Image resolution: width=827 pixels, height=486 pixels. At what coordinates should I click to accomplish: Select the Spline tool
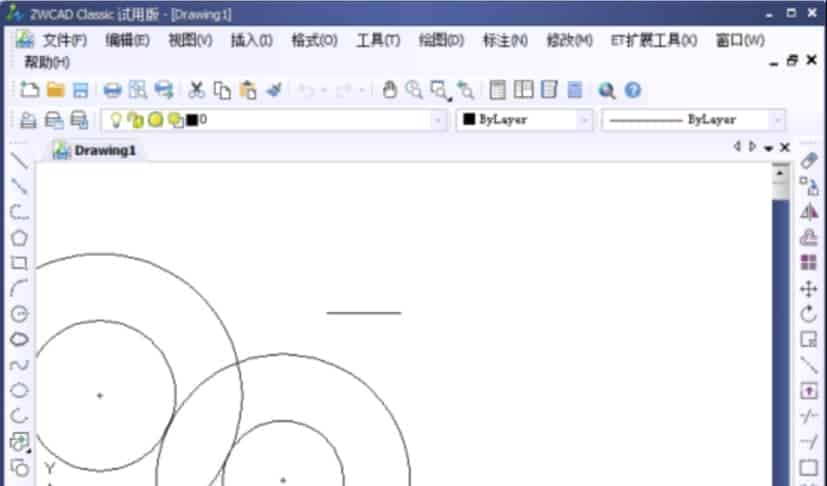pos(20,365)
